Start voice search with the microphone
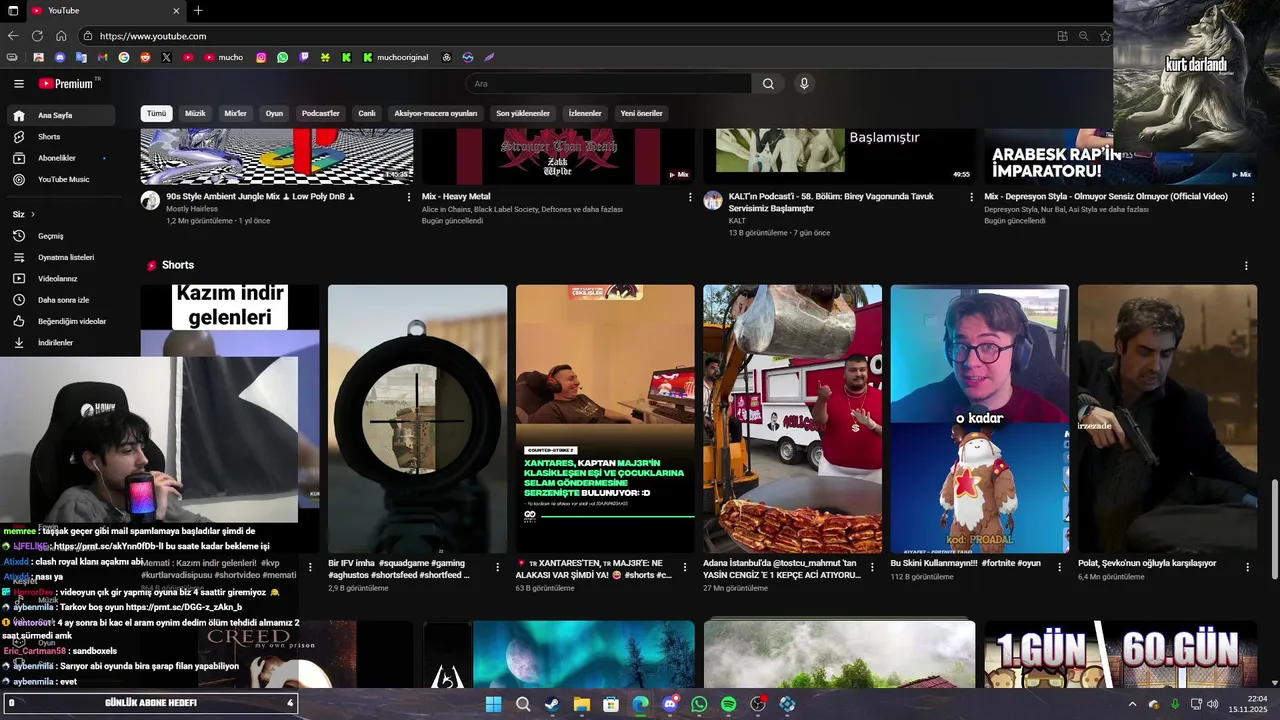 (804, 84)
